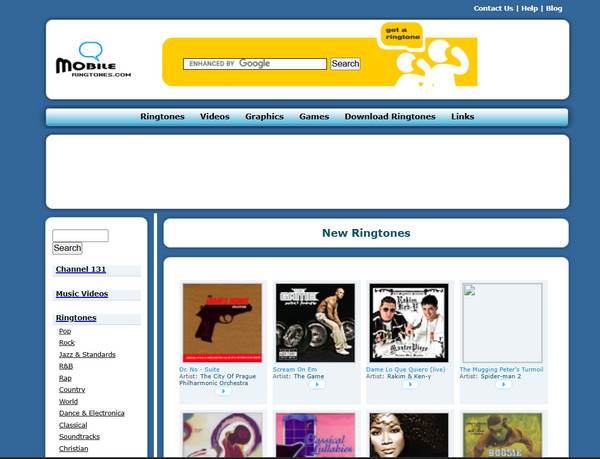Open the Links menu item
The width and height of the screenshot is (600, 459).
463,117
